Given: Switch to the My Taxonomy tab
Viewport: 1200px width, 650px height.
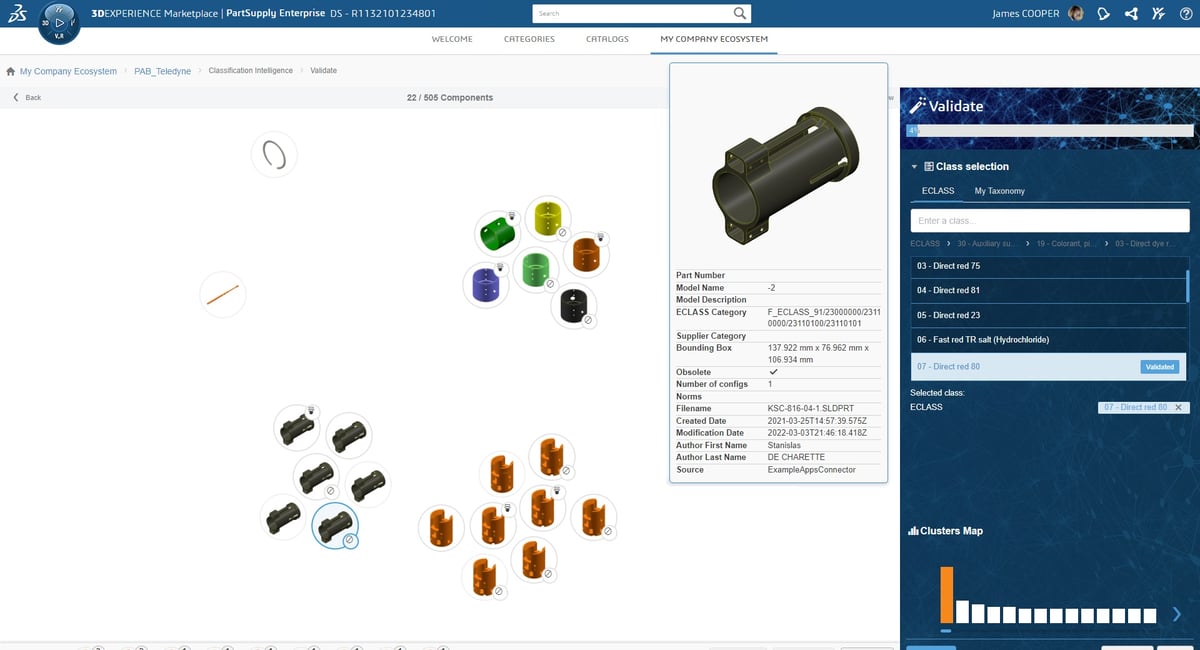Looking at the screenshot, I should 999,190.
